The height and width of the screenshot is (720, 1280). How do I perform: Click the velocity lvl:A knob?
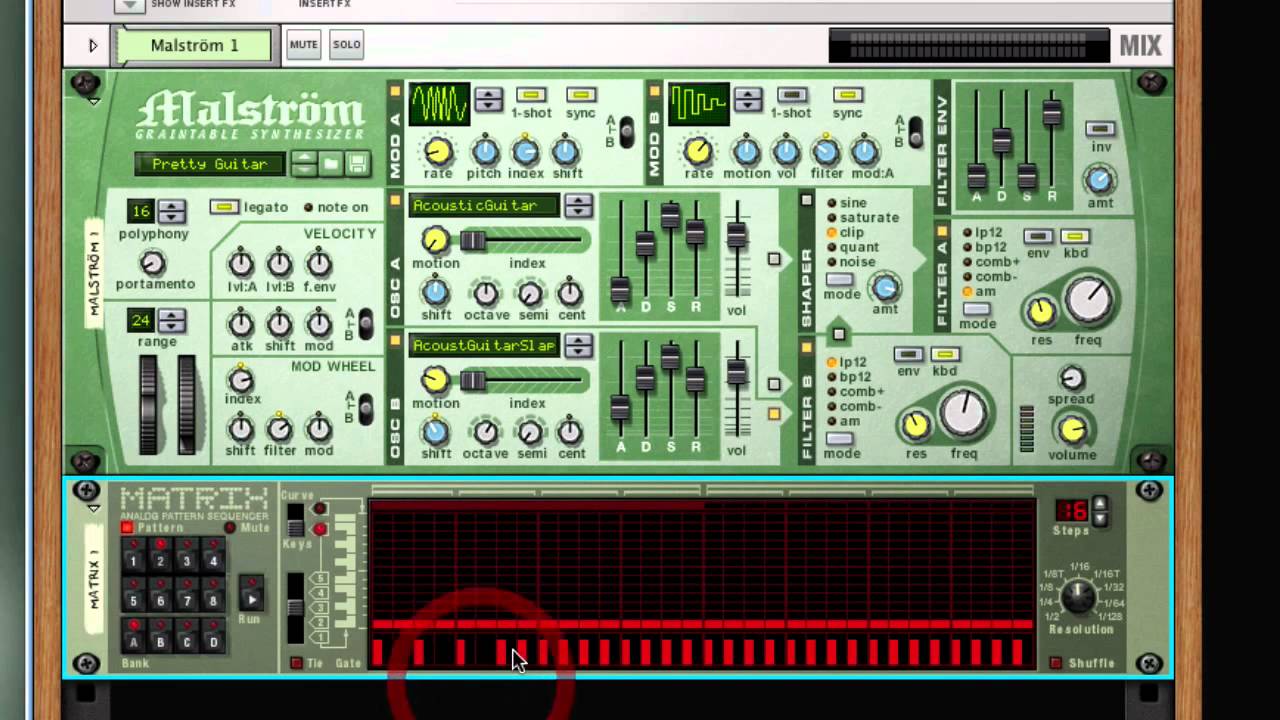[241, 264]
